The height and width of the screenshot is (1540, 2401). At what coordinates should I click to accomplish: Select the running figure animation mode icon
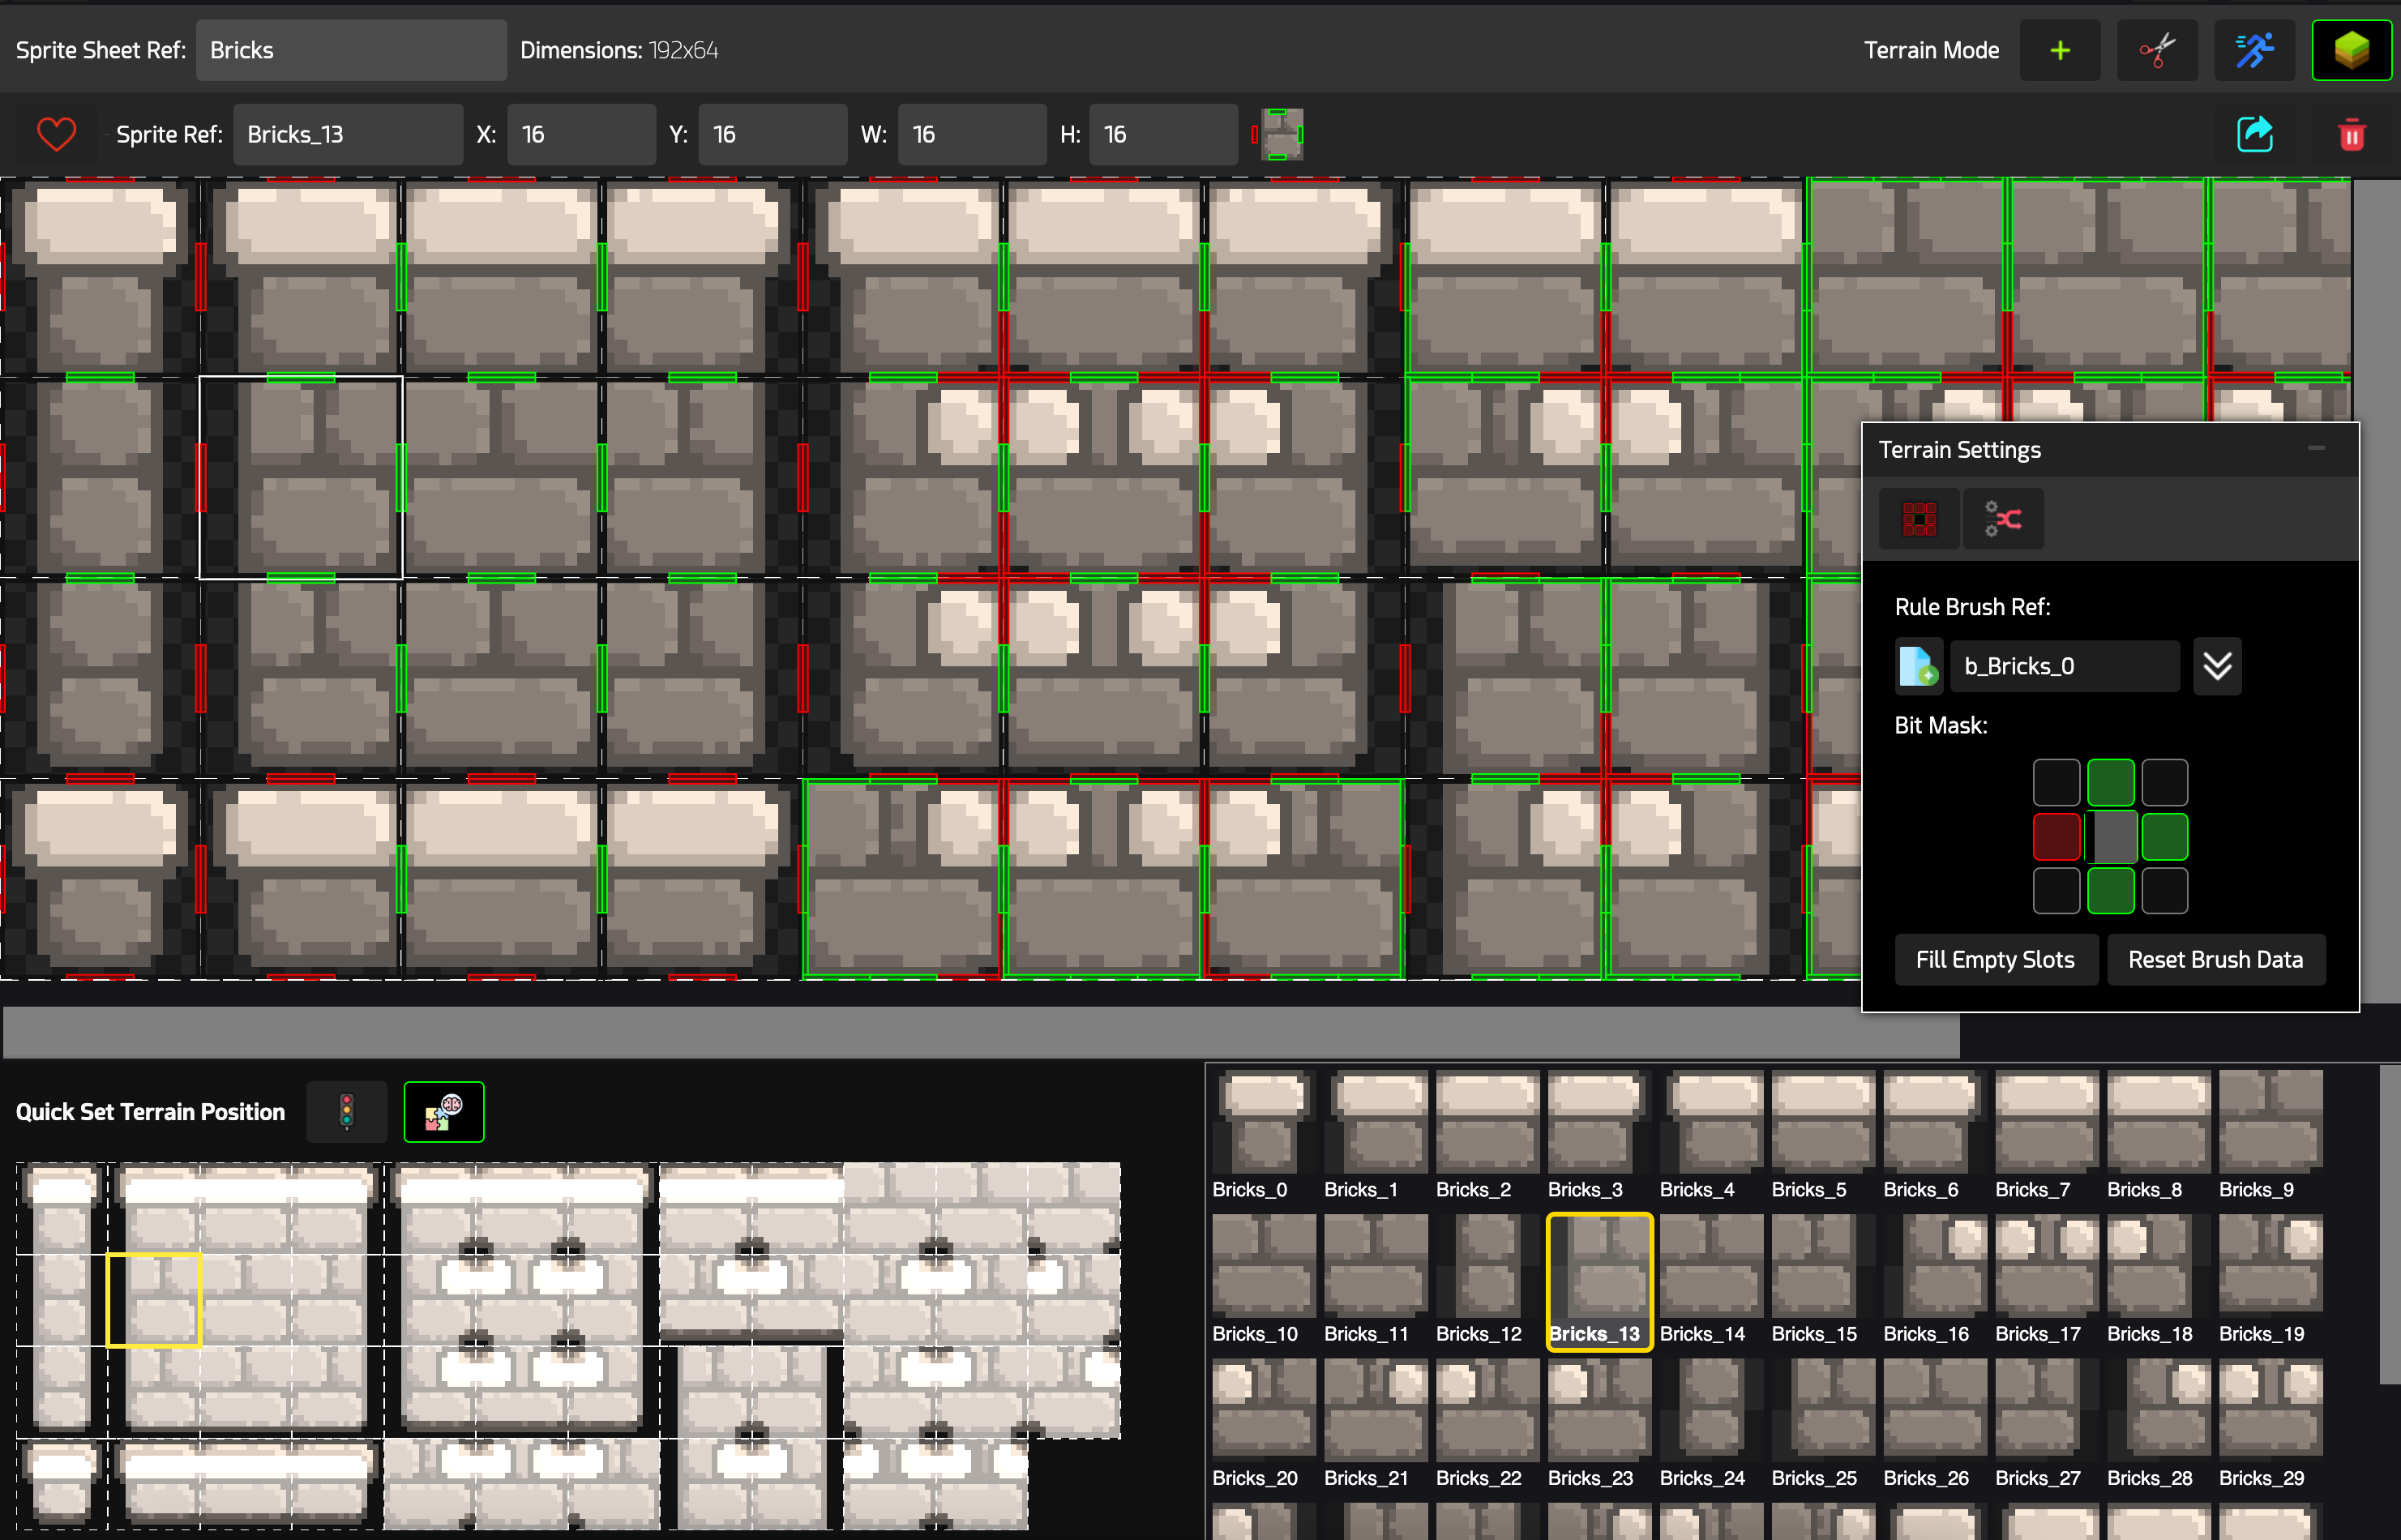point(2254,50)
